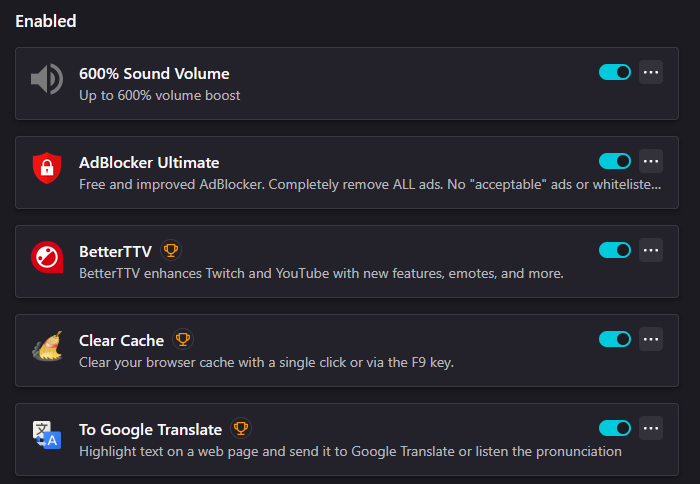This screenshot has height=484, width=700.
Task: Disable the 600% Sound Volume extension toggle
Action: (x=615, y=72)
